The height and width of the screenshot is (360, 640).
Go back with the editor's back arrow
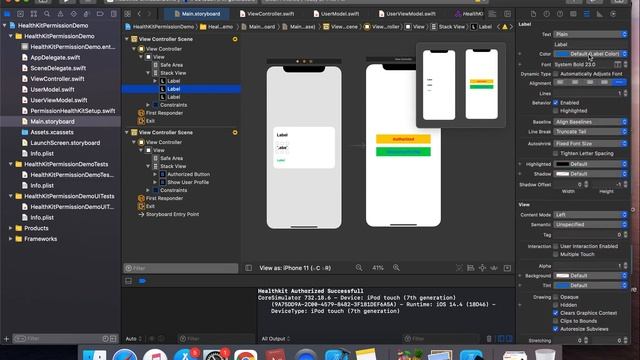pos(139,14)
